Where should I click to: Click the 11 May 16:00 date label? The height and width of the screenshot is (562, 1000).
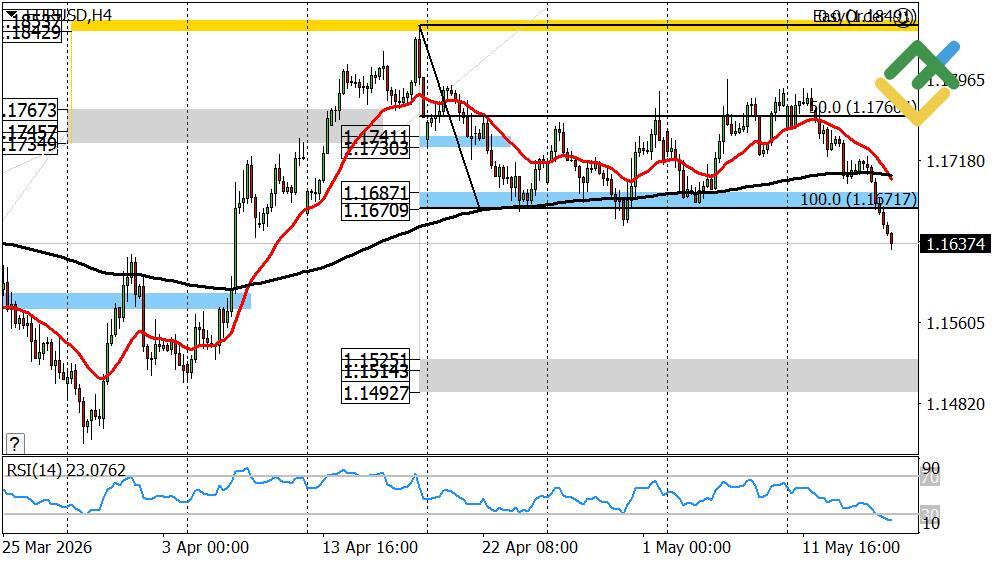[851, 547]
